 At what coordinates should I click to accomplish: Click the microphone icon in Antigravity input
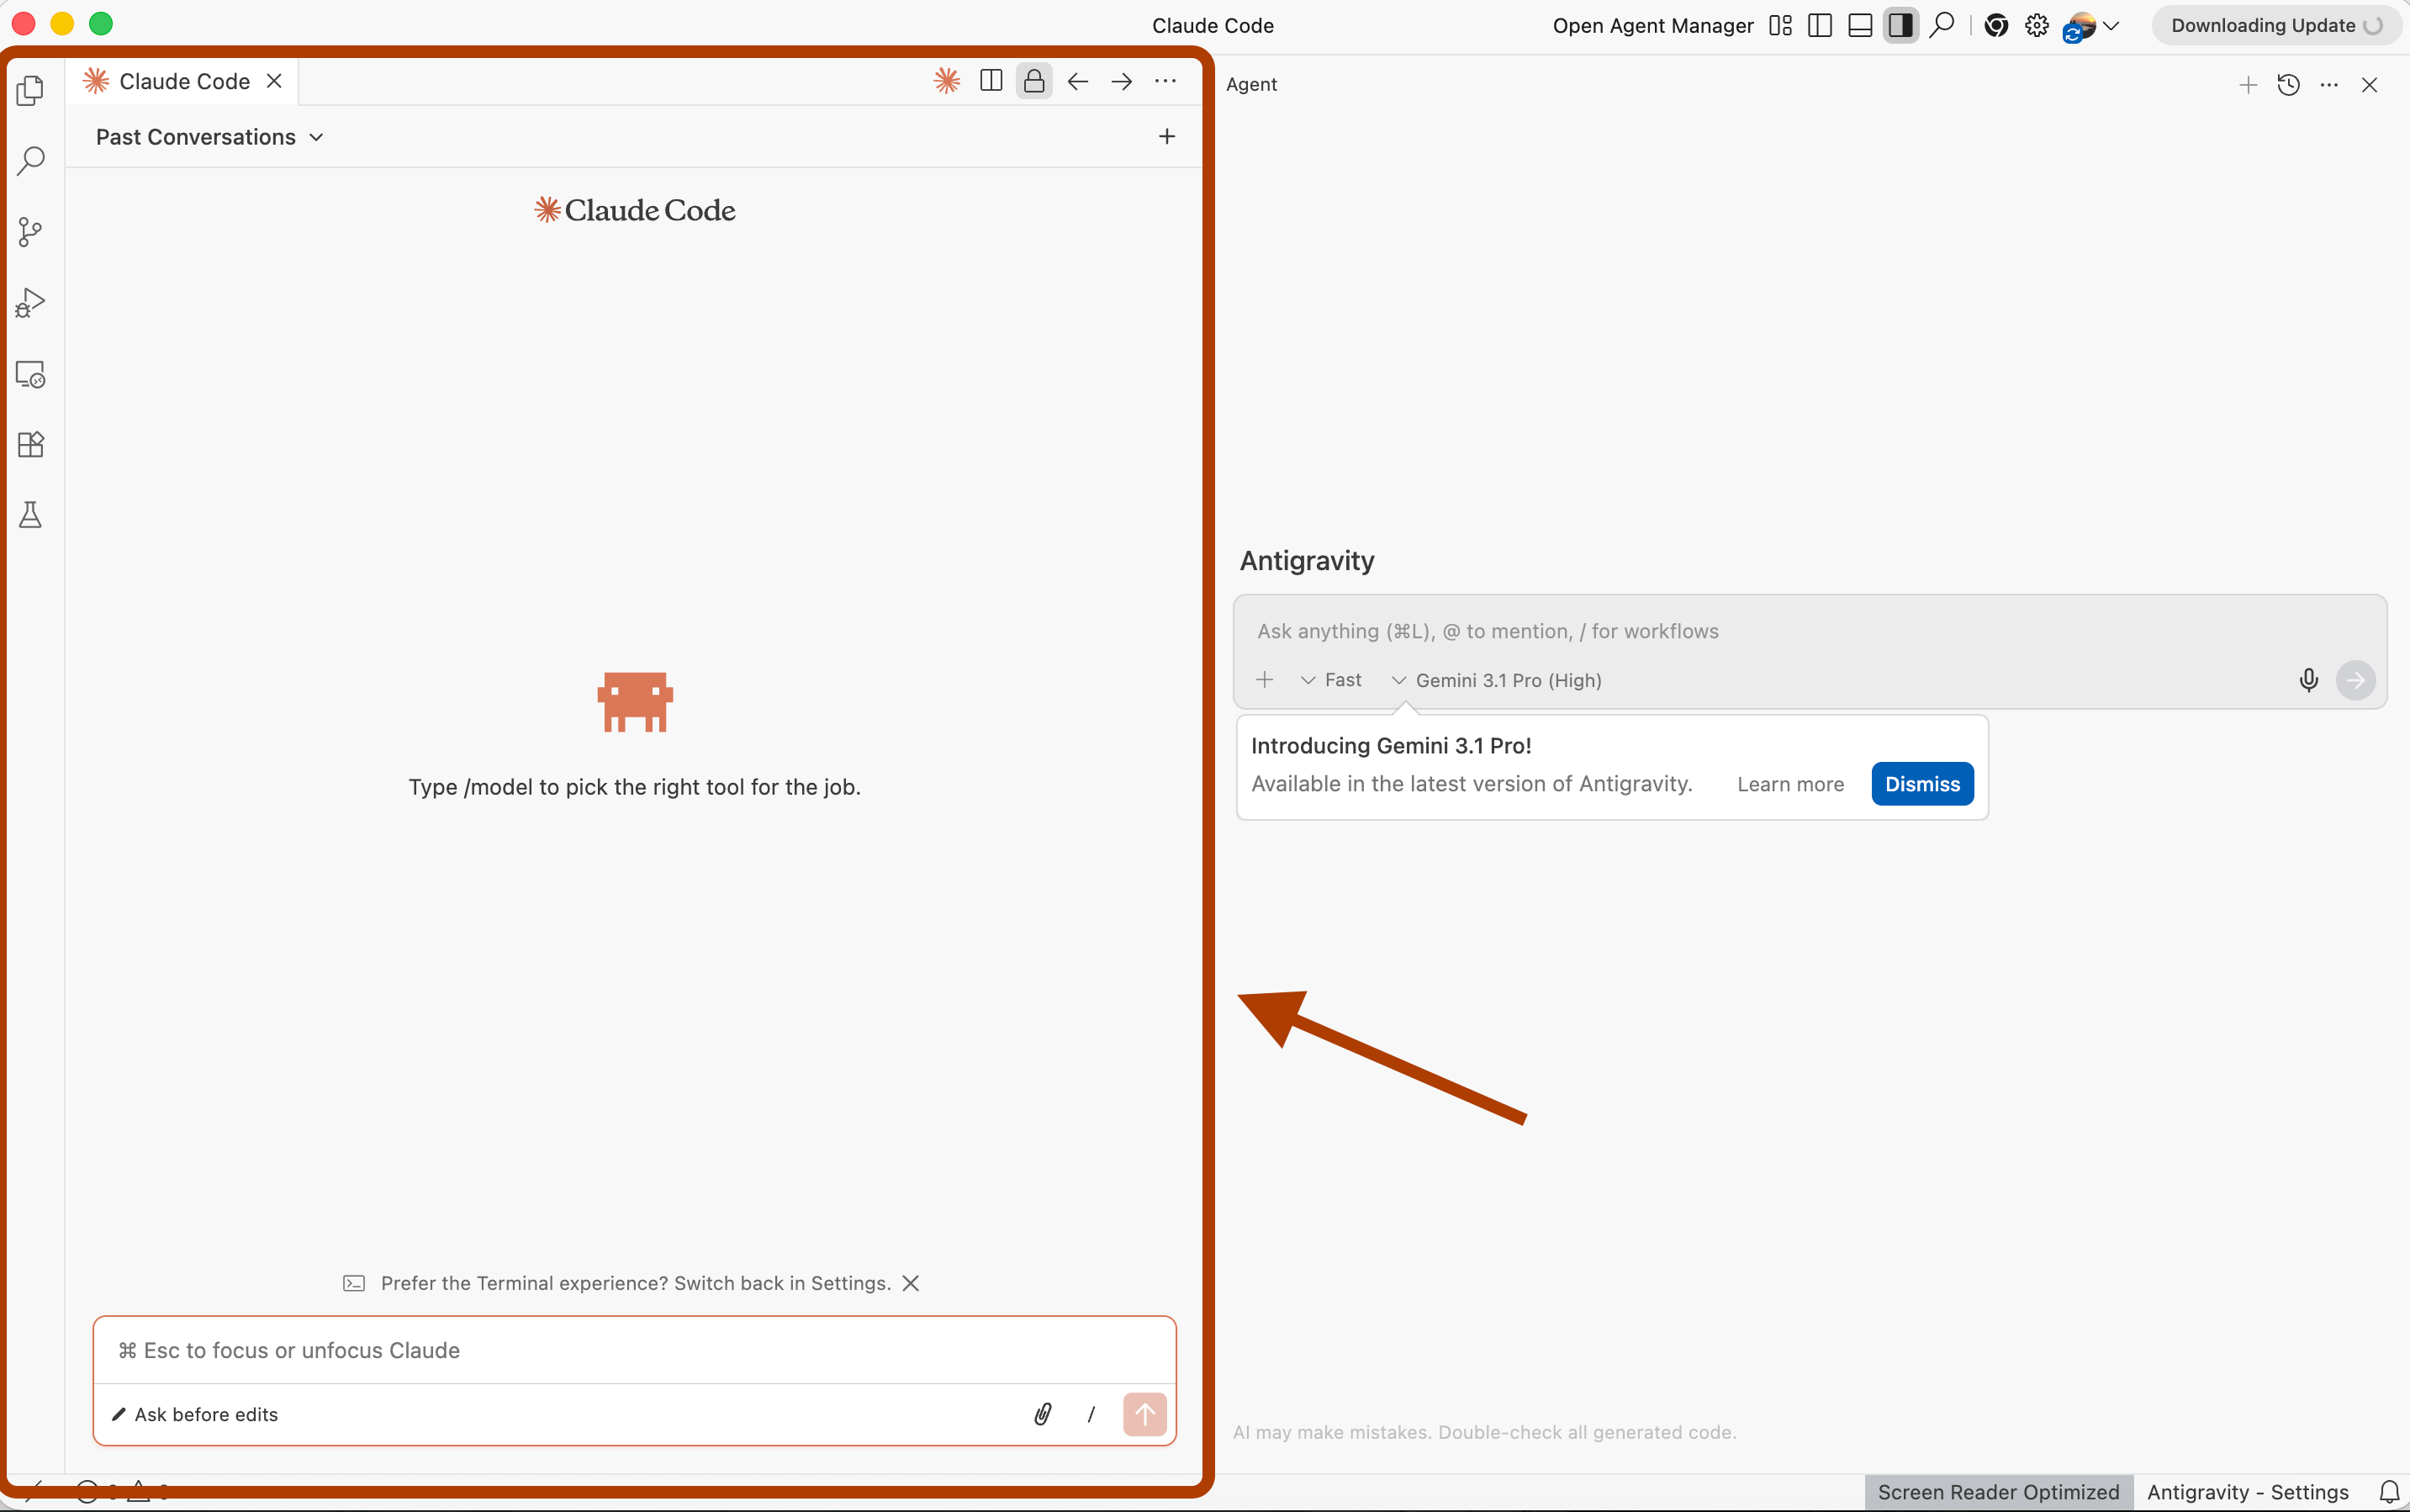[x=2308, y=680]
